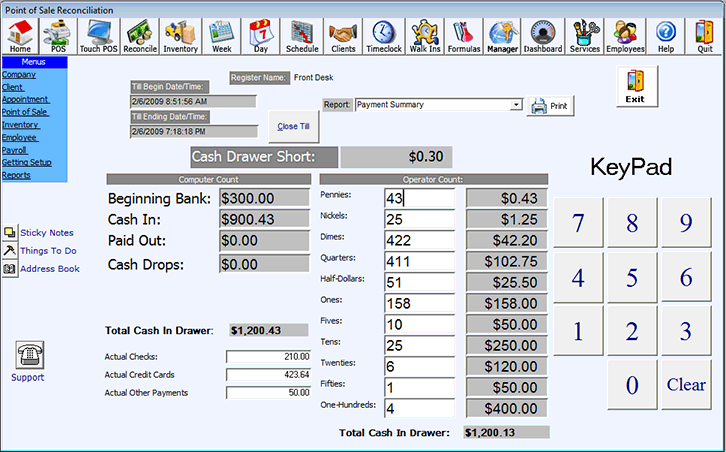Viewport: 726px width, 452px height.
Task: Click the Ones count field
Action: 419,303
